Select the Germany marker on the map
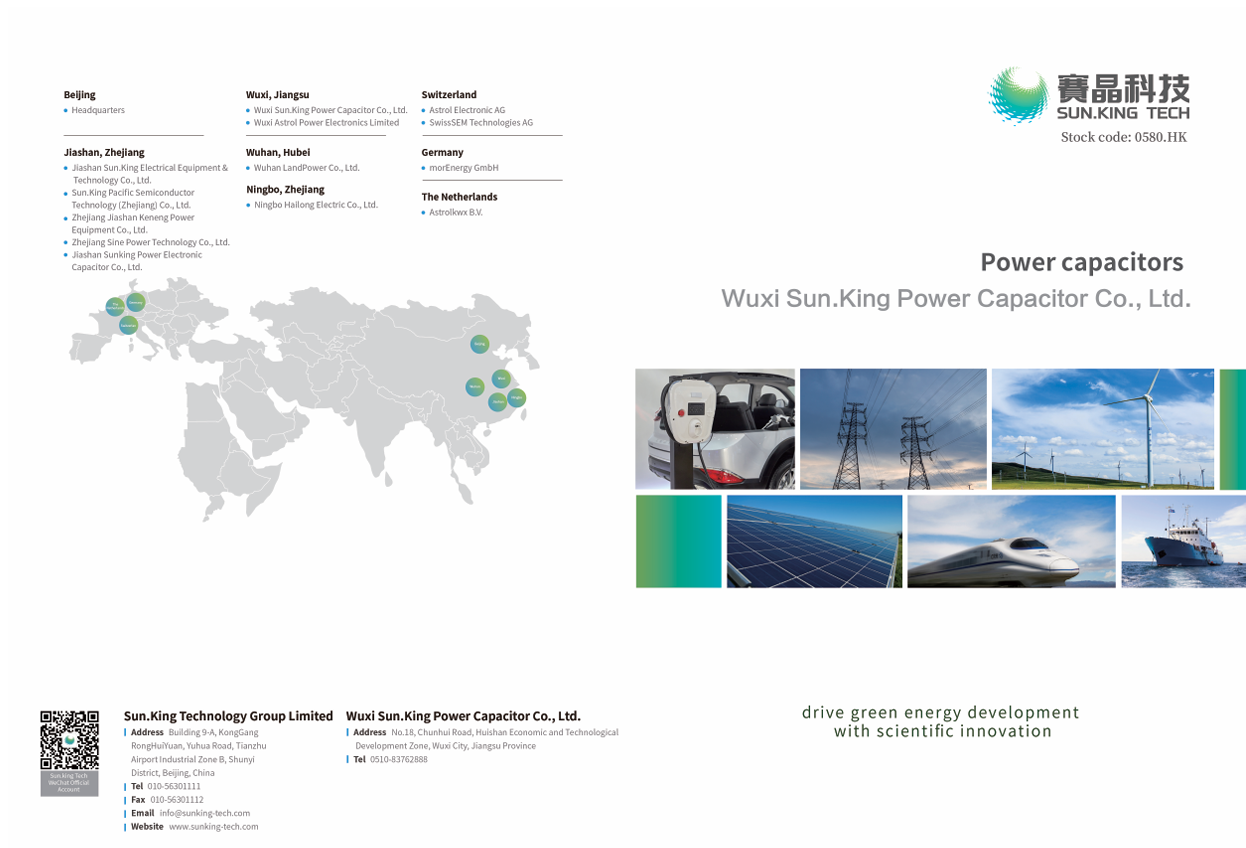Screen dimensions: 1246x848 [136, 302]
